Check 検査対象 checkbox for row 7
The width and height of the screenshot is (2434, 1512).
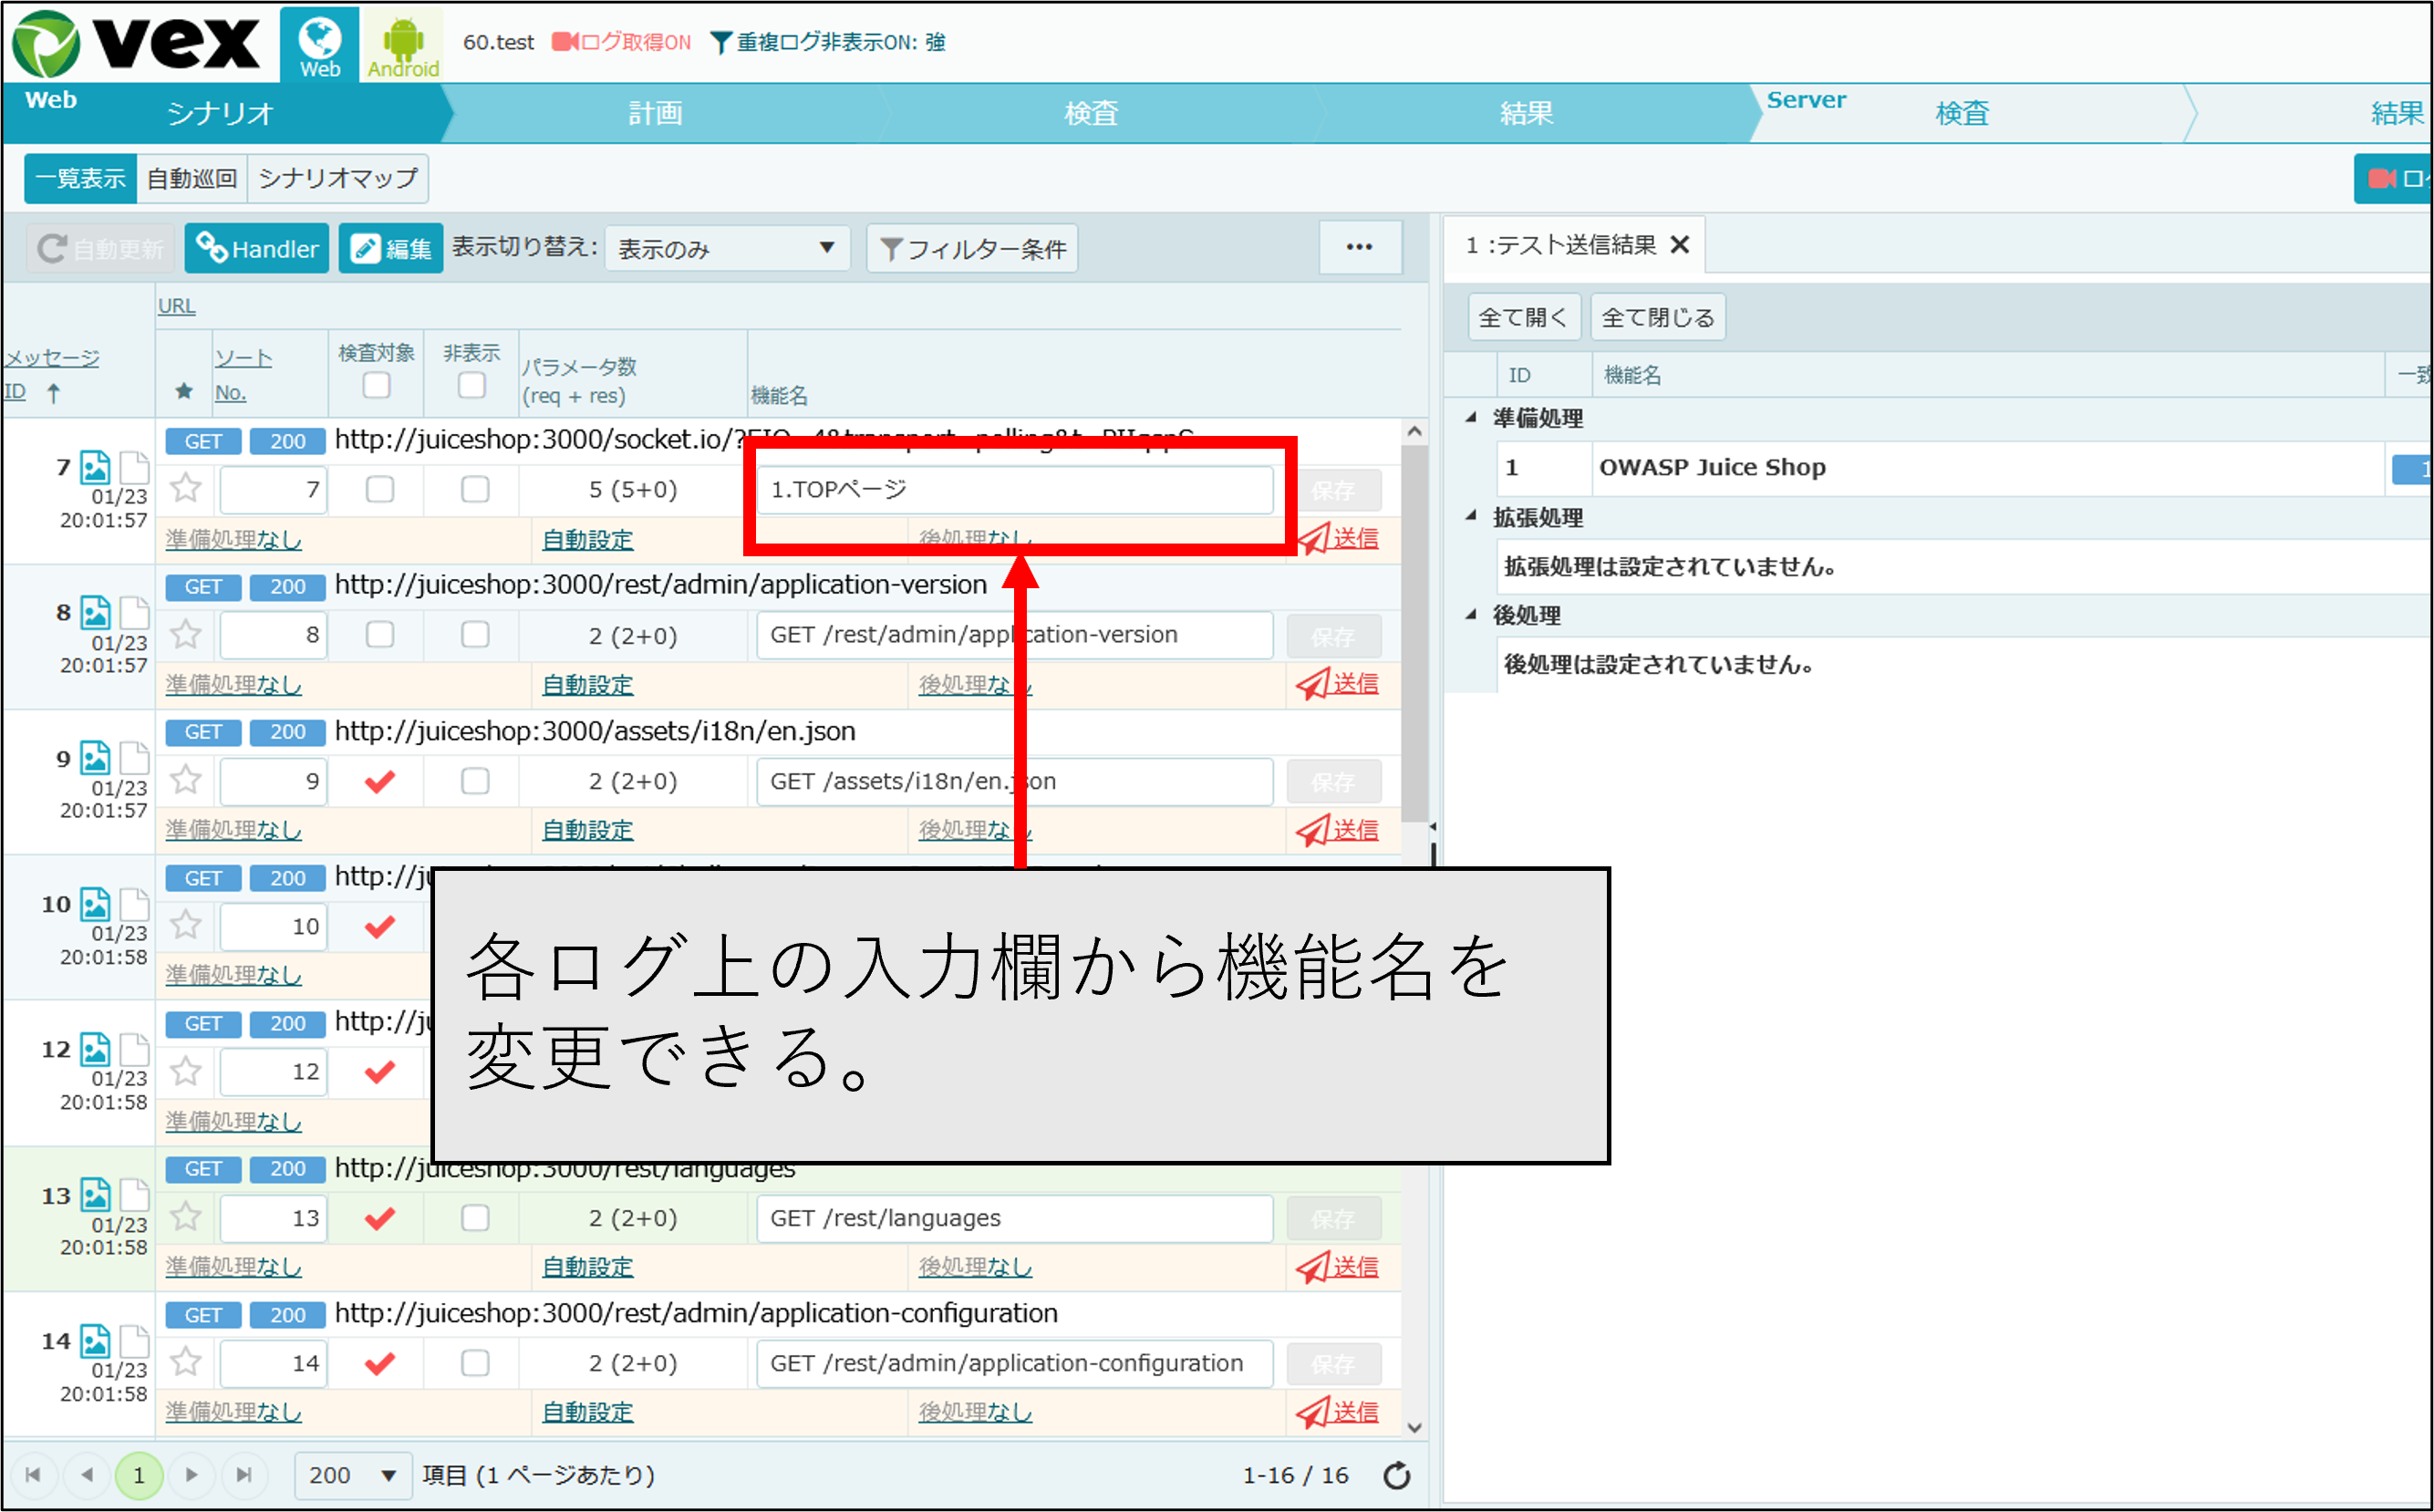click(x=380, y=489)
